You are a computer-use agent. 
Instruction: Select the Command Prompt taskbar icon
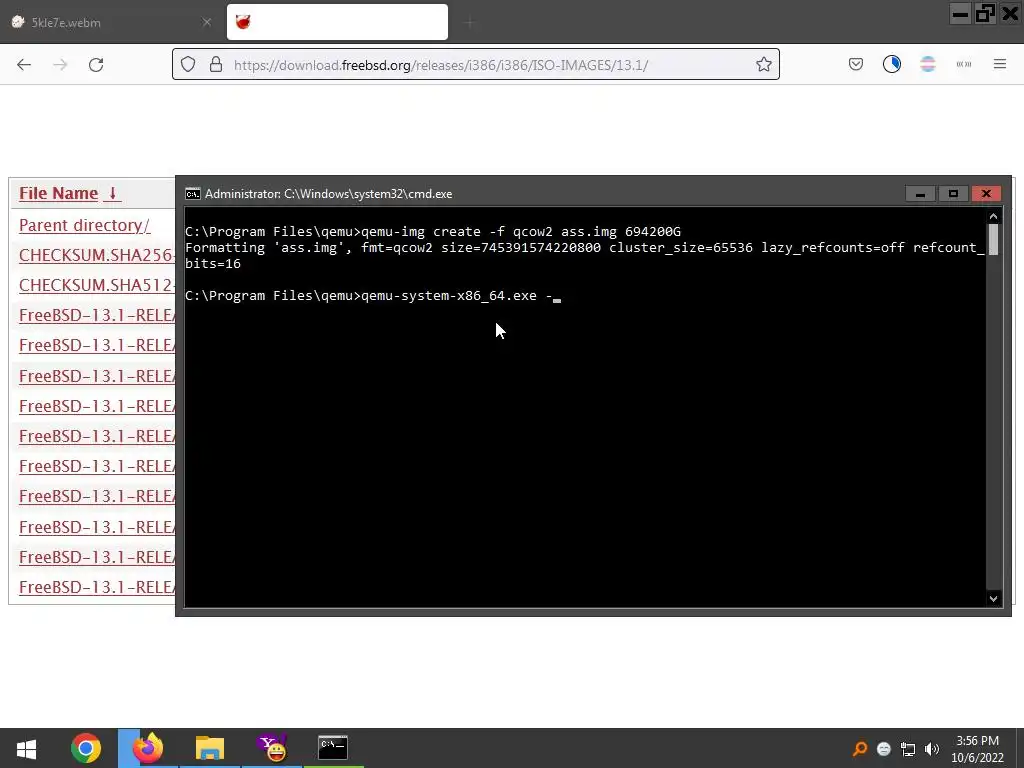pyautogui.click(x=333, y=748)
